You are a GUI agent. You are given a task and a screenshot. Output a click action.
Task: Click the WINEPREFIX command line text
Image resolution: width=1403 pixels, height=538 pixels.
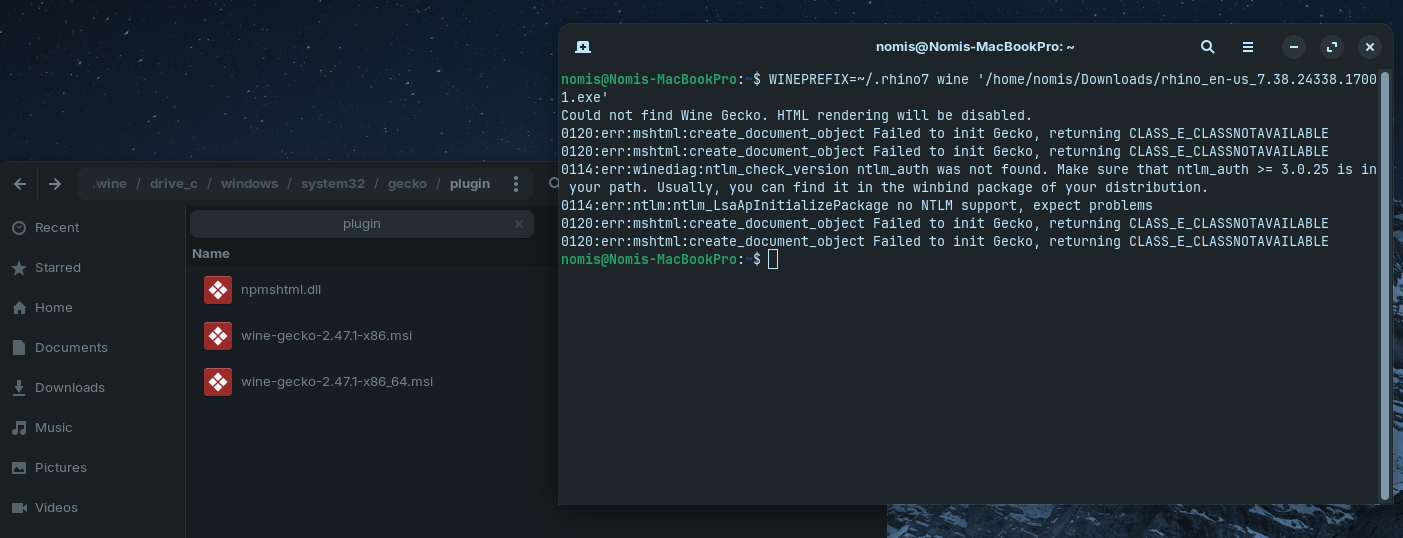point(969,88)
